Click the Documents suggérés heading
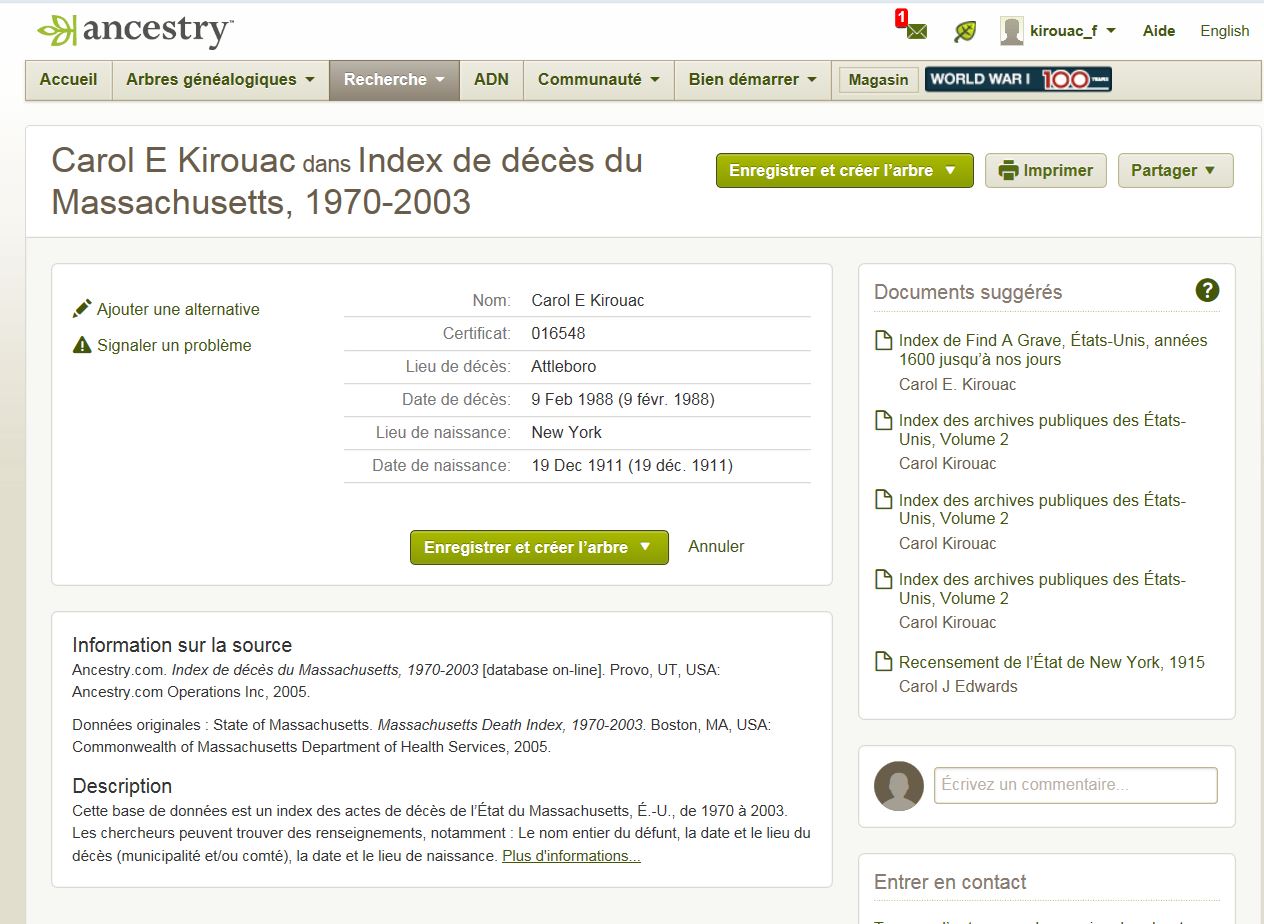Image resolution: width=1264 pixels, height=924 pixels. click(x=968, y=292)
